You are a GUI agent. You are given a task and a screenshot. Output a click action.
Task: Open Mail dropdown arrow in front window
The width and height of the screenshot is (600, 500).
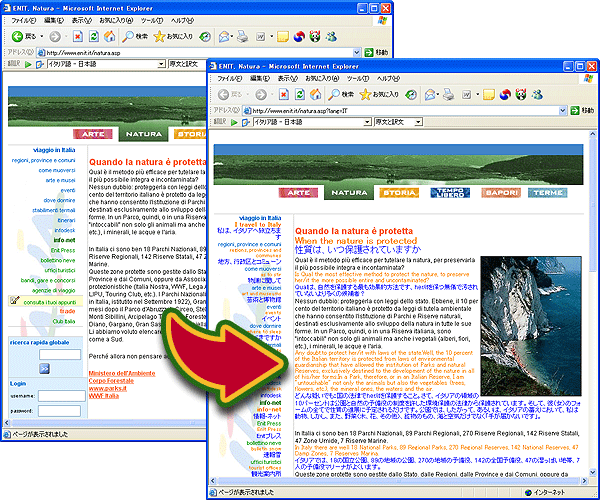point(437,94)
